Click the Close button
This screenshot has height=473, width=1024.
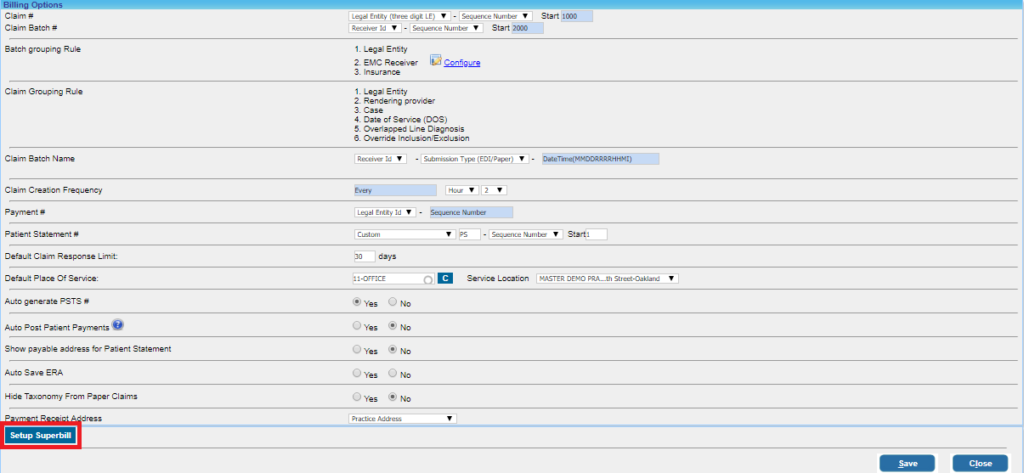click(980, 463)
